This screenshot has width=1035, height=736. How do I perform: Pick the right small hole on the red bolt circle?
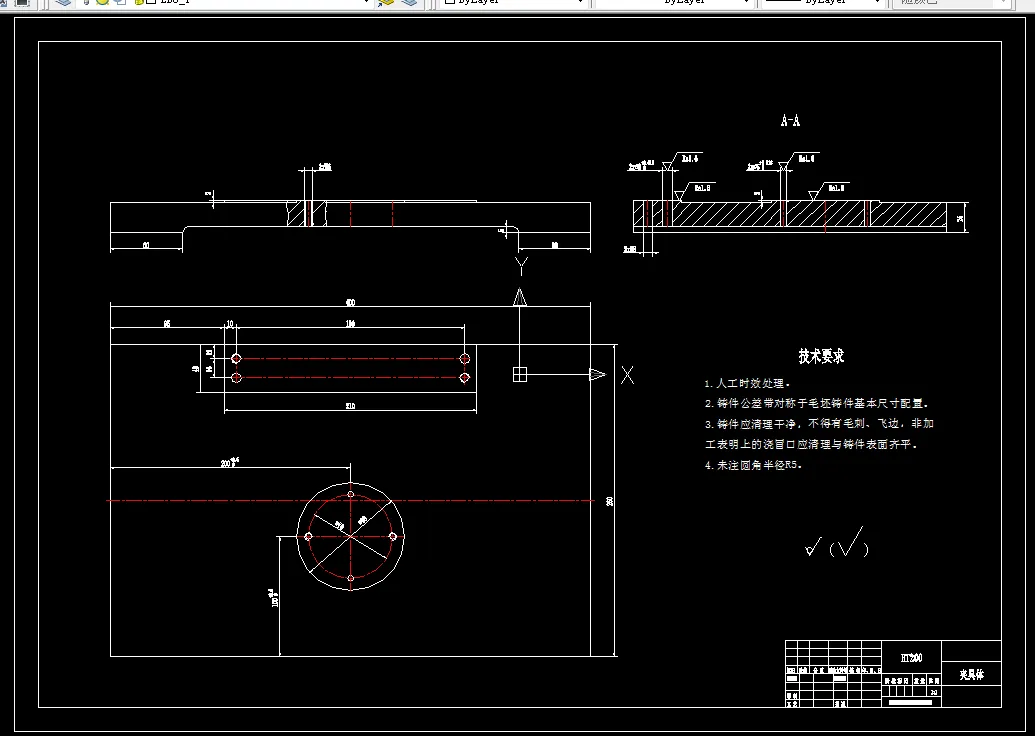[393, 536]
